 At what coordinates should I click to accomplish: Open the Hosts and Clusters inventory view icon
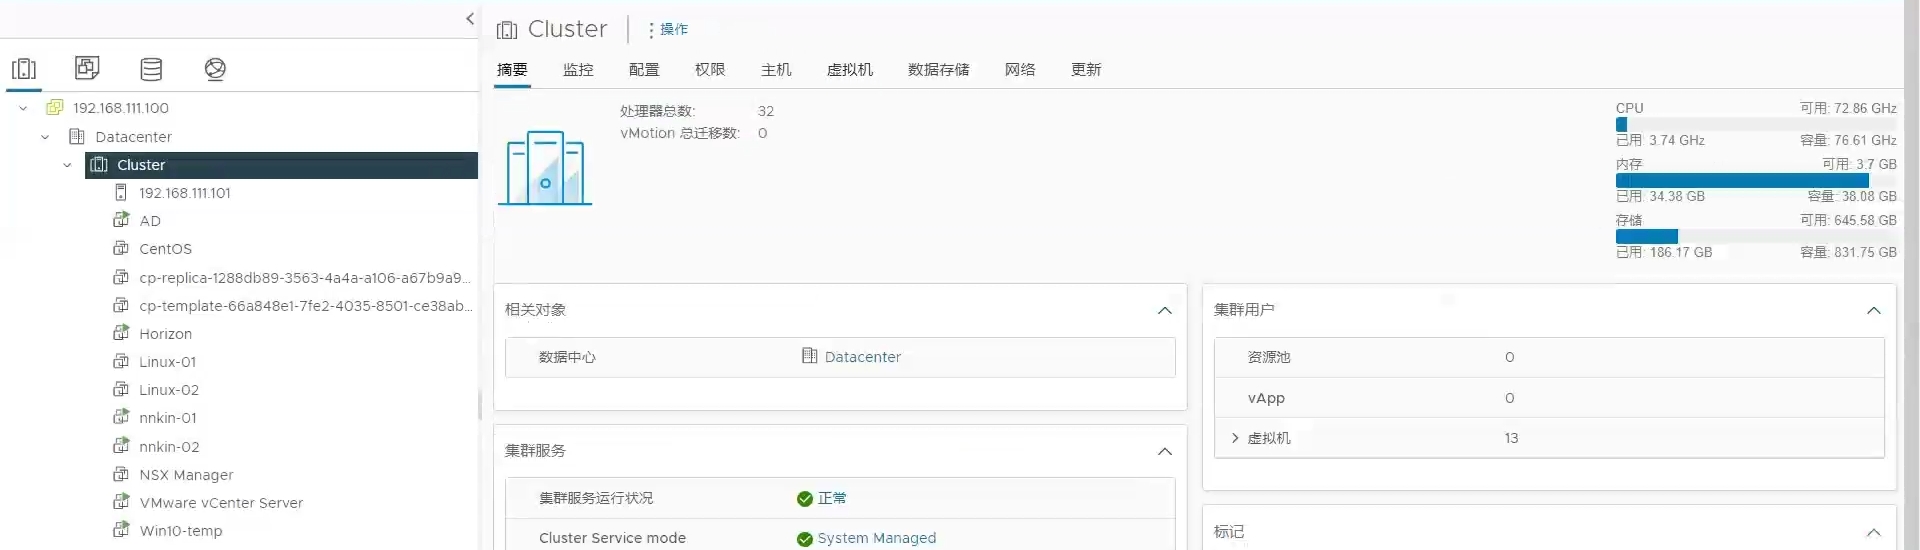[x=24, y=69]
